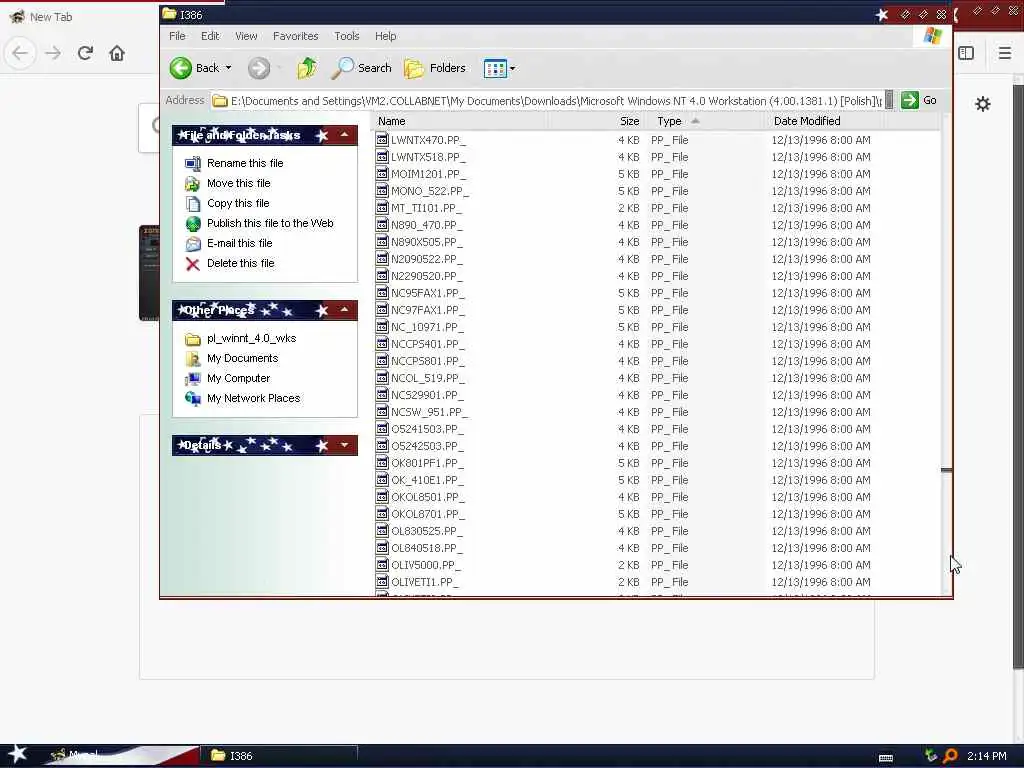
Task: Click the green Go arrow button
Action: pos(910,100)
